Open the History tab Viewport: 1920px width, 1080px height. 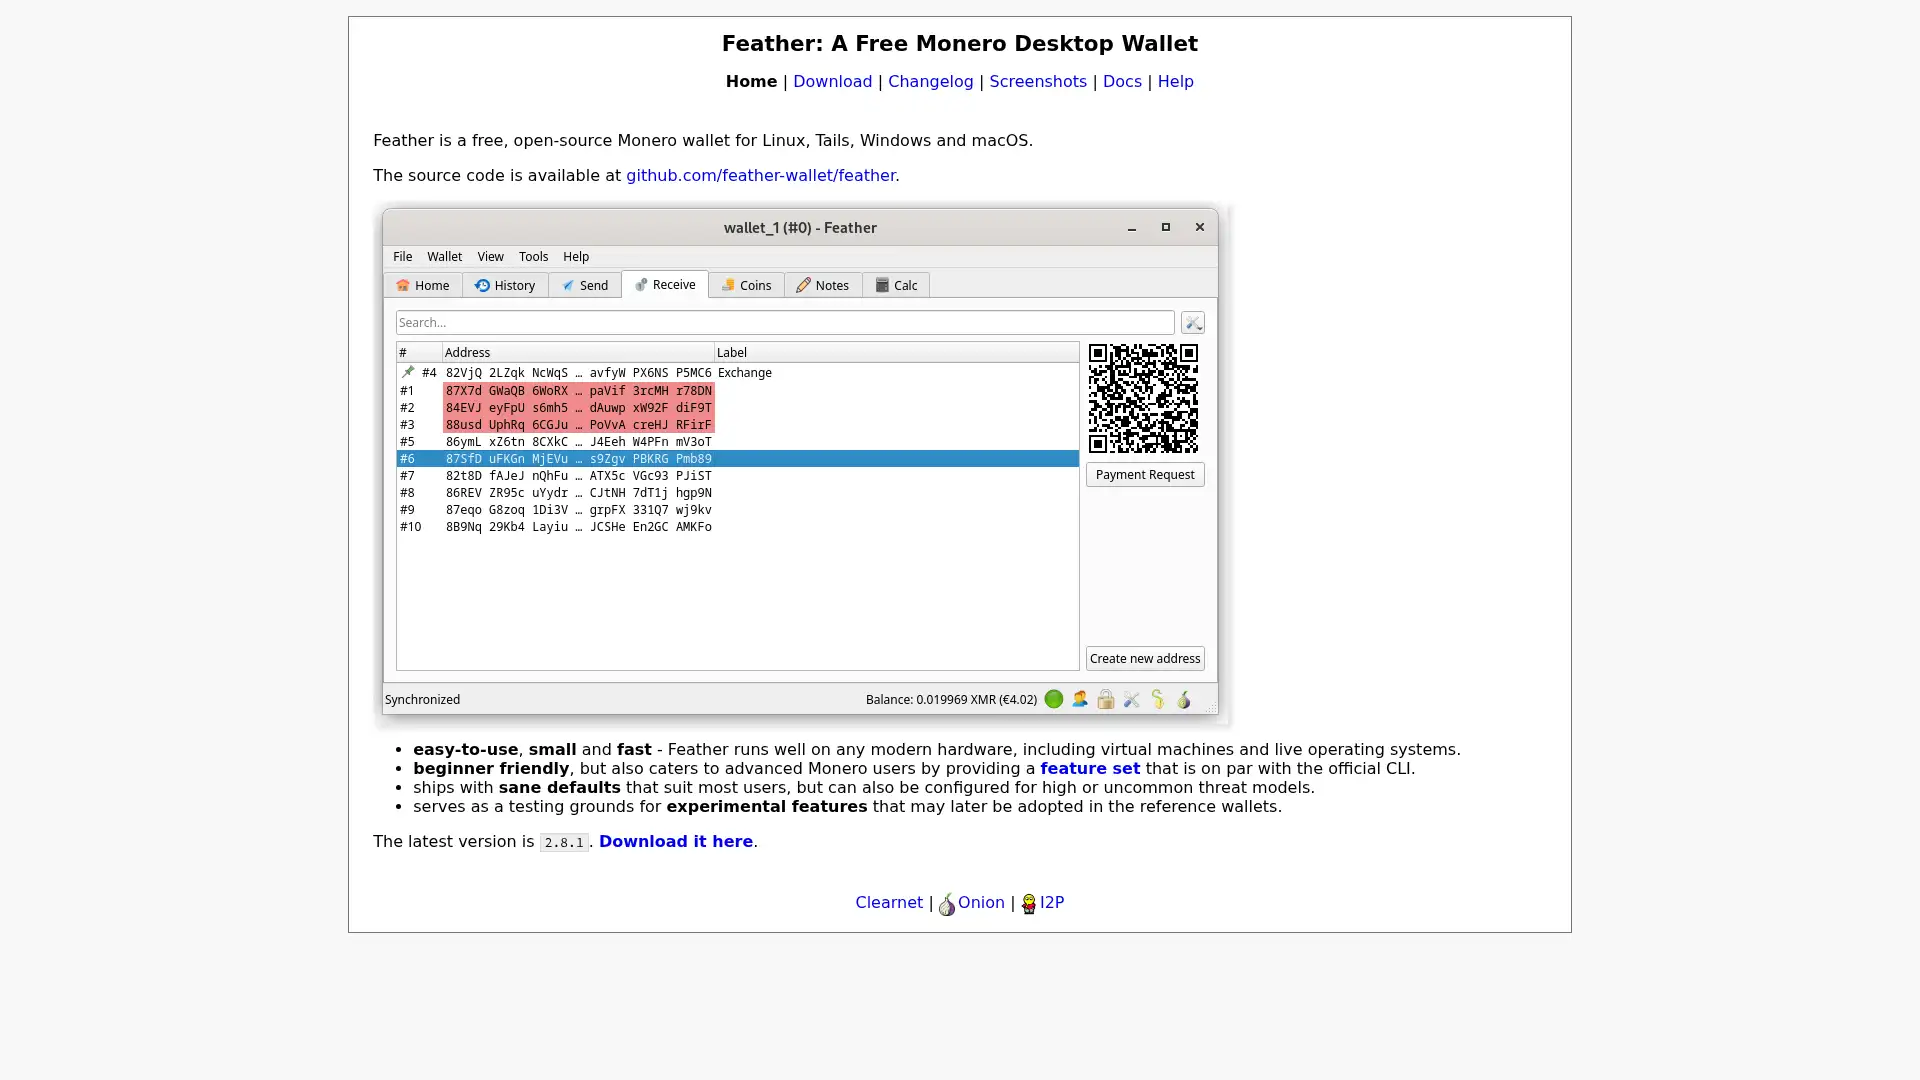pos(505,285)
